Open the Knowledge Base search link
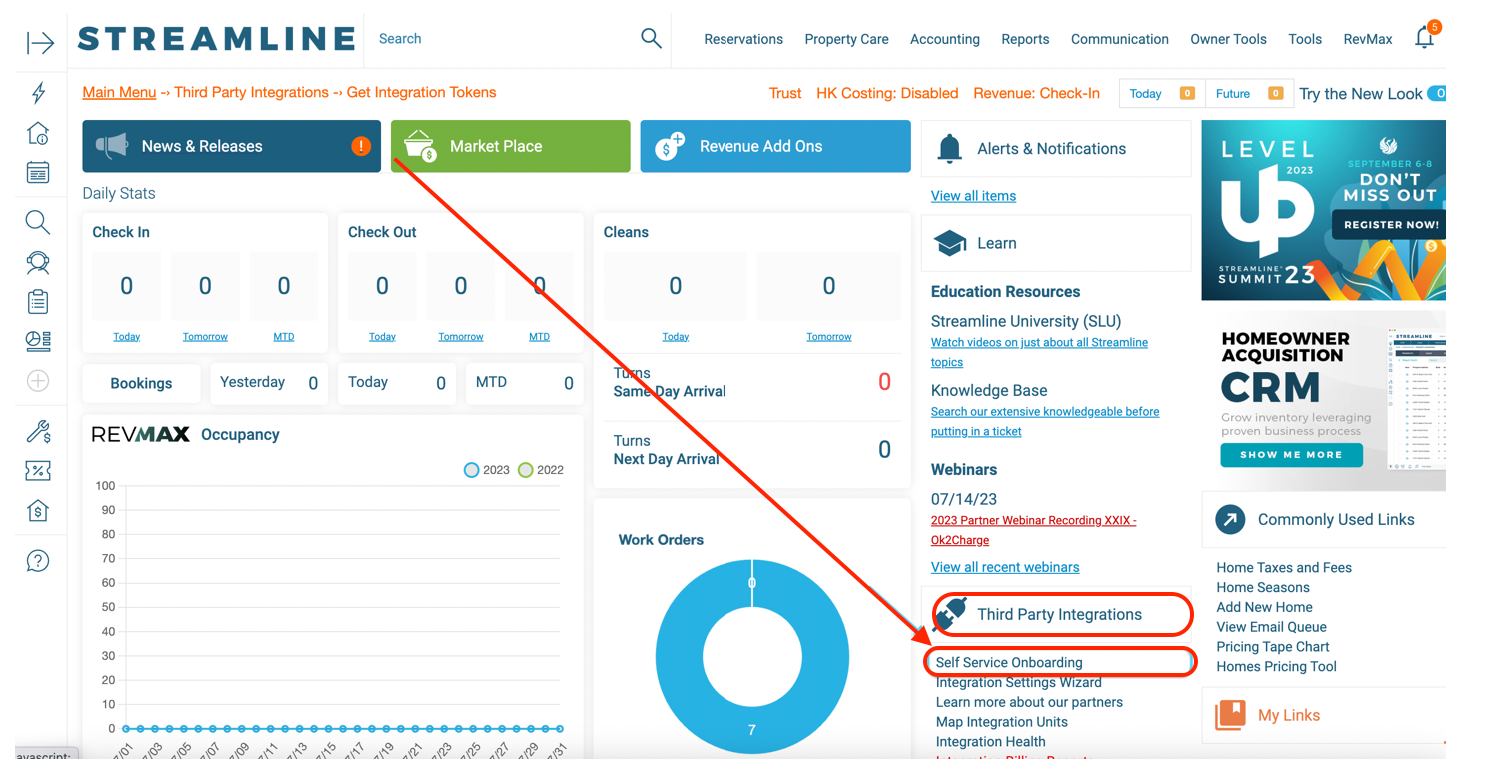This screenshot has width=1500, height=776. 1045,421
